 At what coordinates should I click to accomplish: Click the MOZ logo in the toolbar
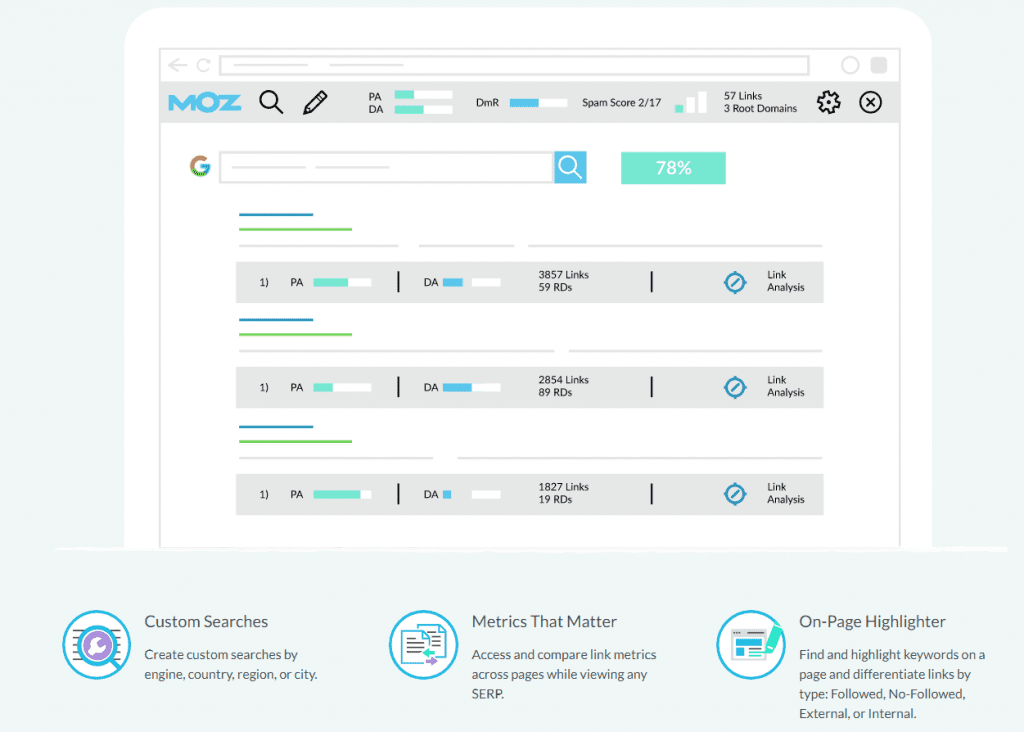click(x=204, y=102)
